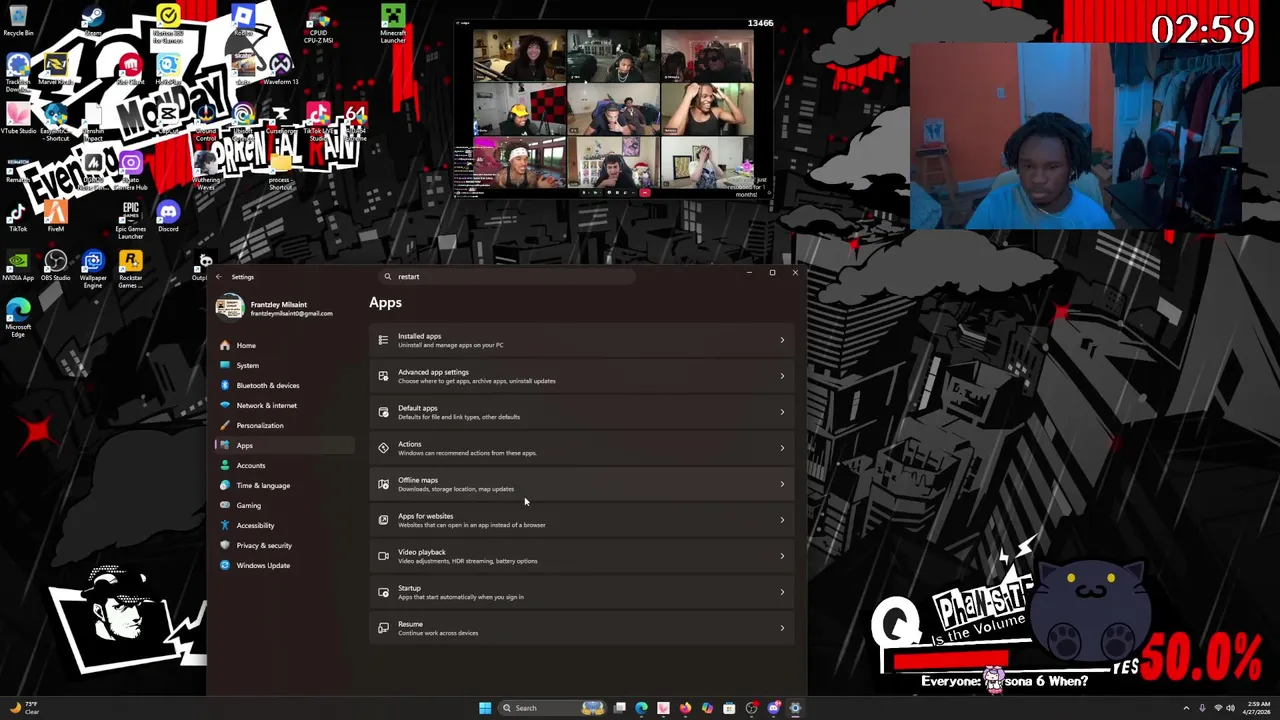Screen dimensions: 1280x720
Task: Expand Advanced app settings chevron
Action: 782,376
